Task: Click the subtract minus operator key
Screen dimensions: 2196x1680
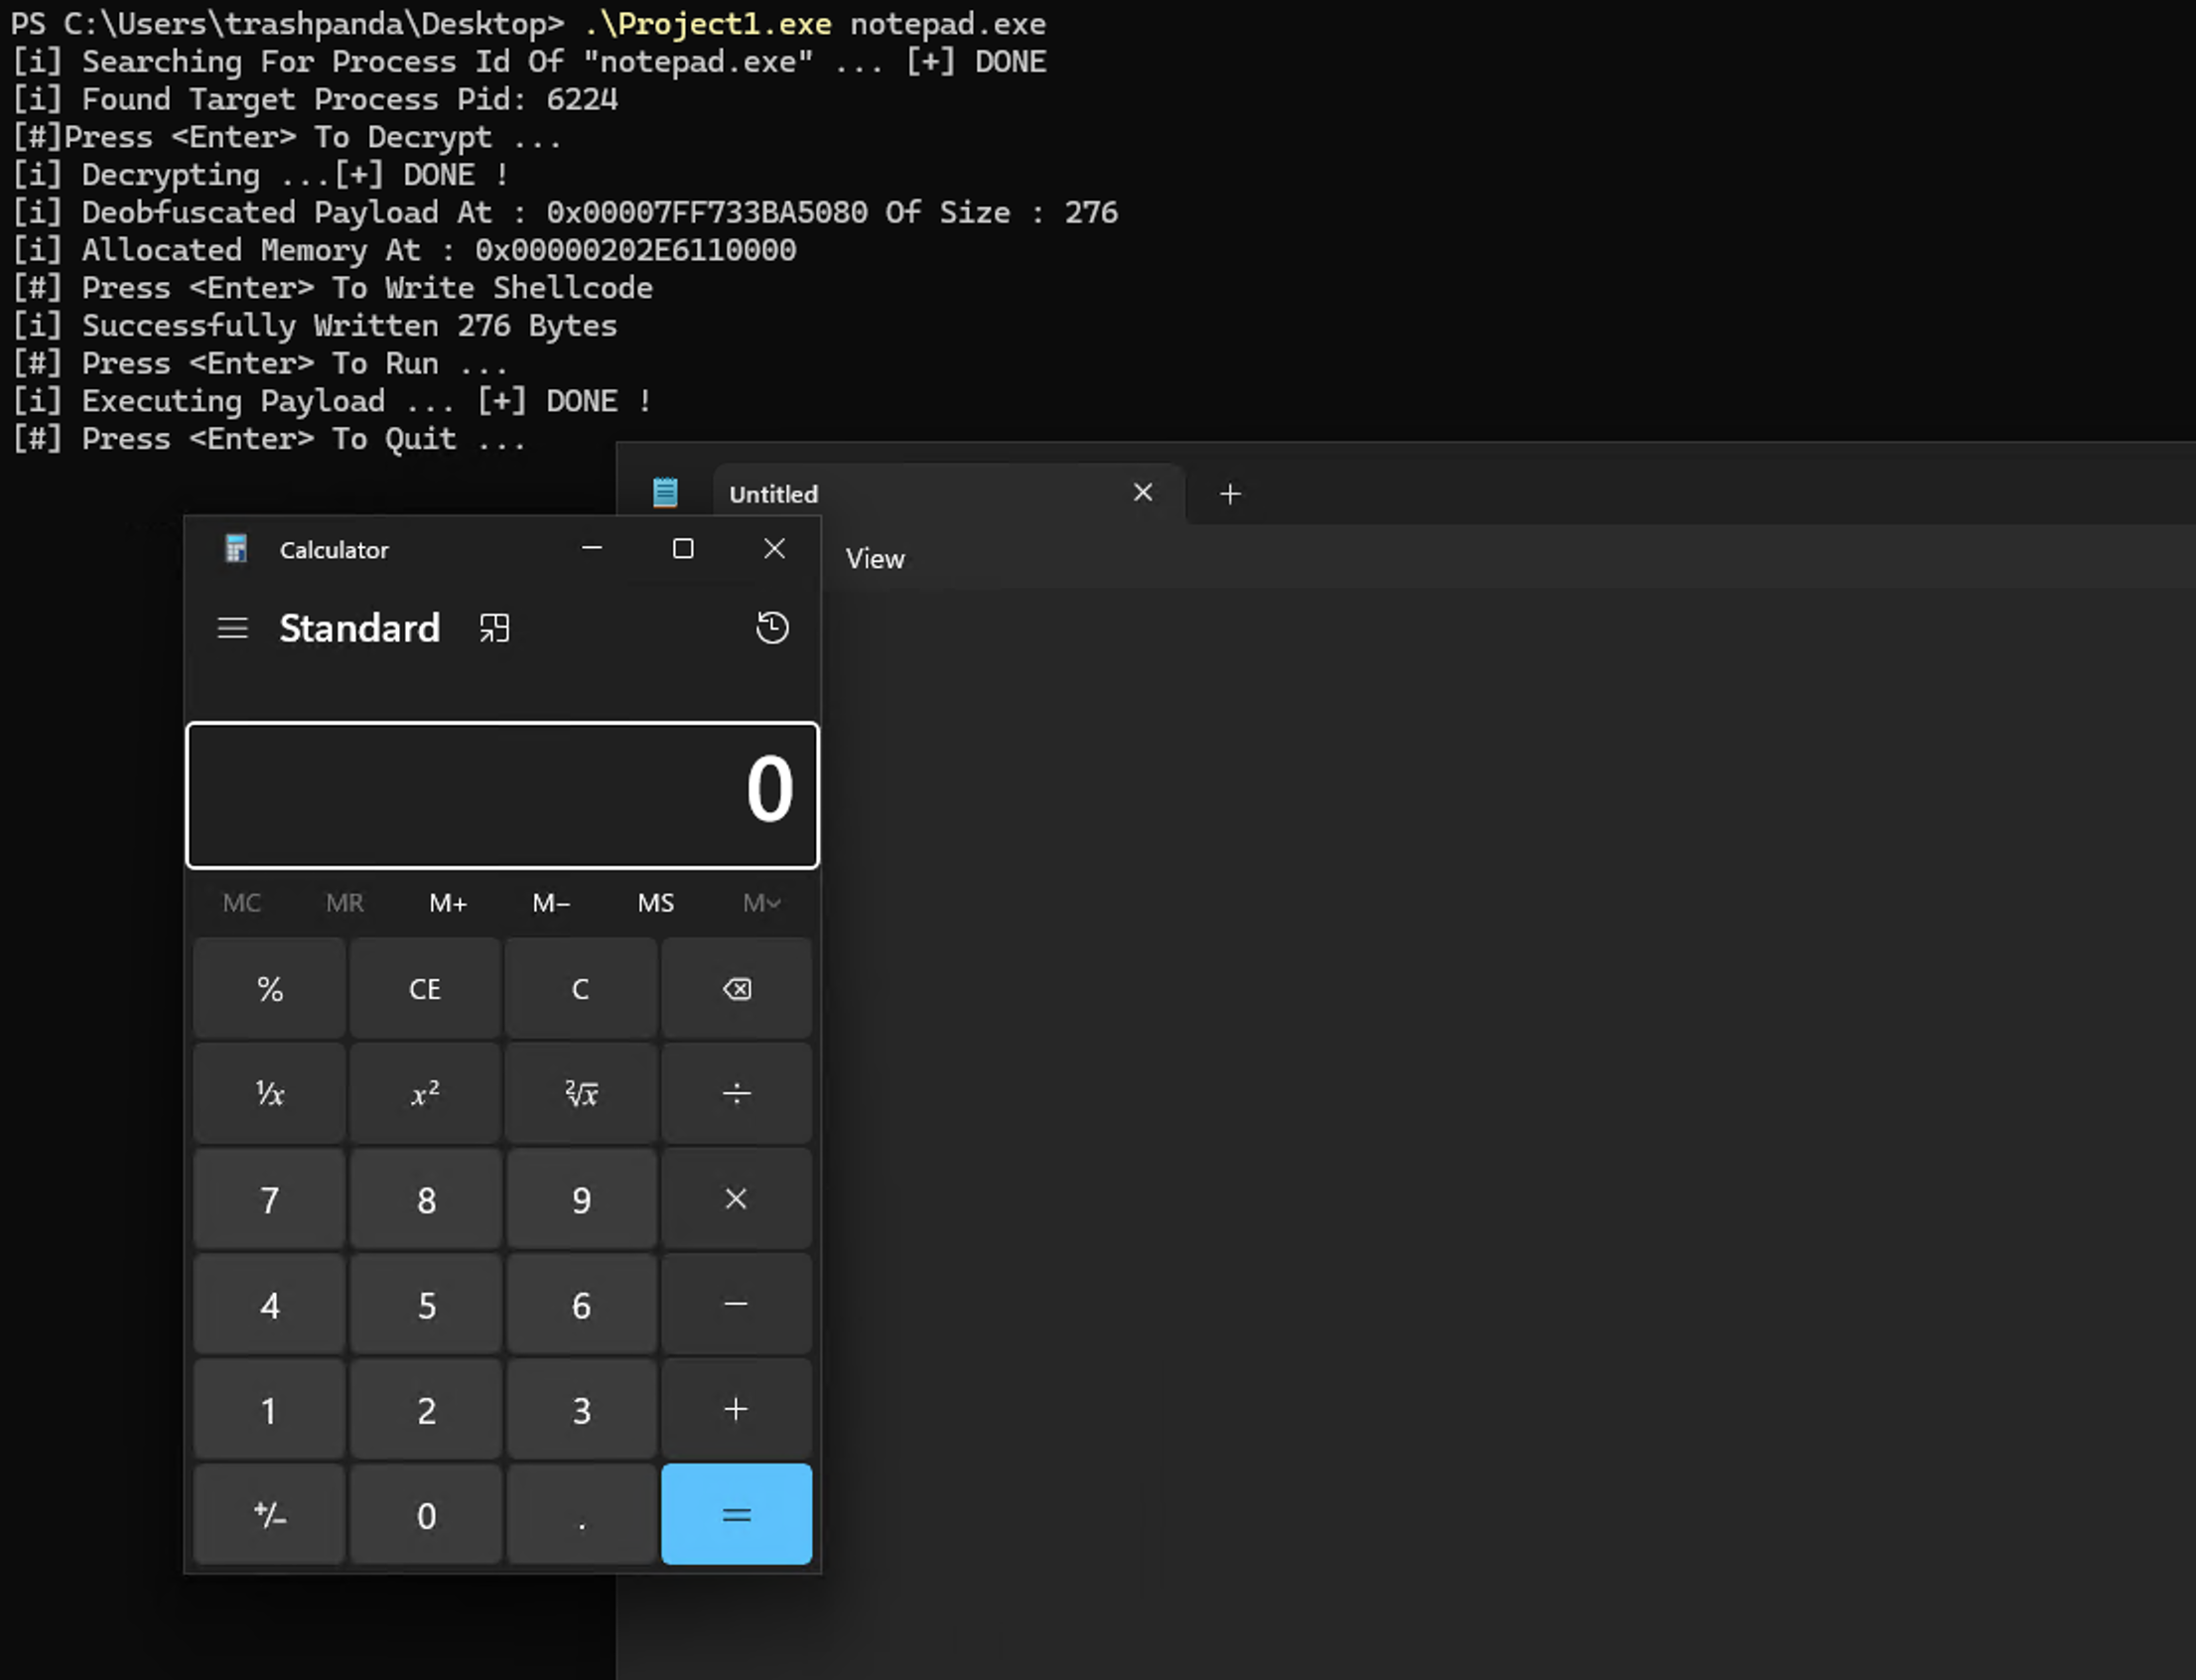Action: (x=736, y=1304)
